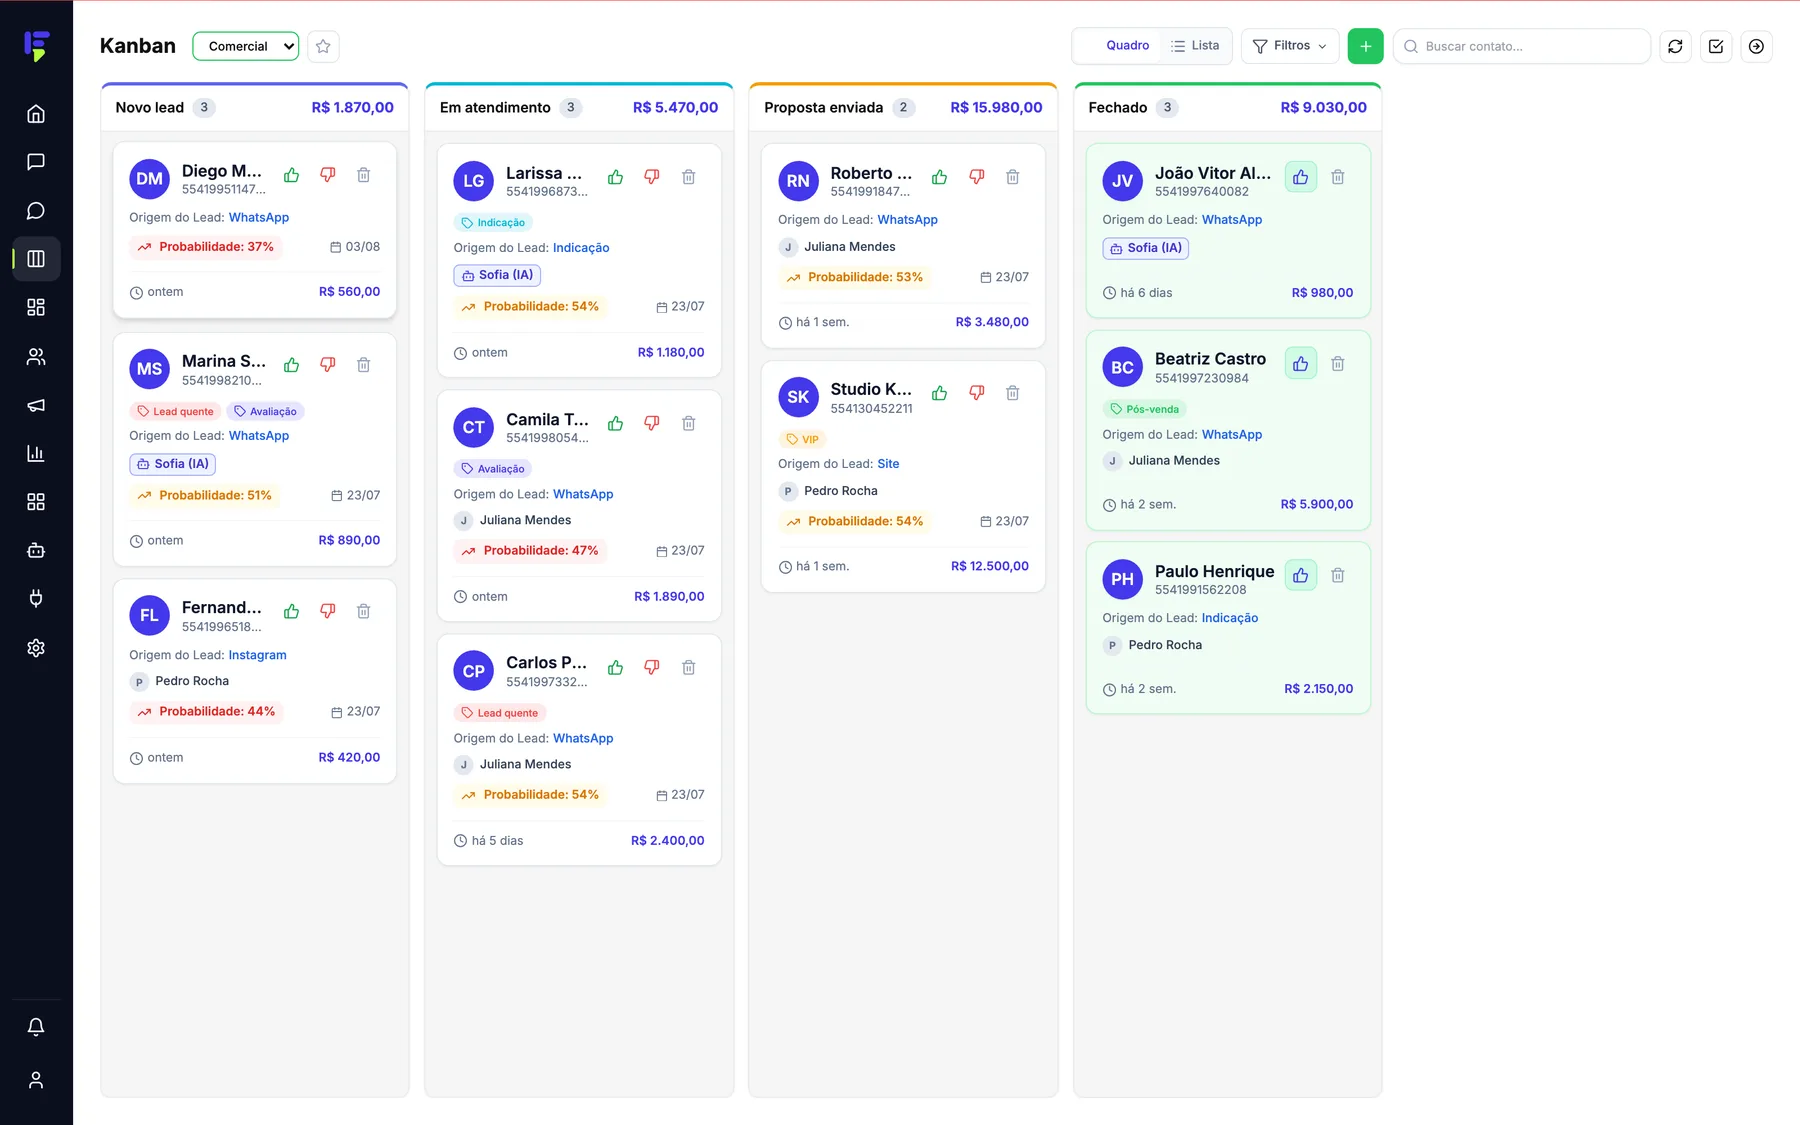Click the WhatsApp origin link on Diego card

[x=259, y=217]
